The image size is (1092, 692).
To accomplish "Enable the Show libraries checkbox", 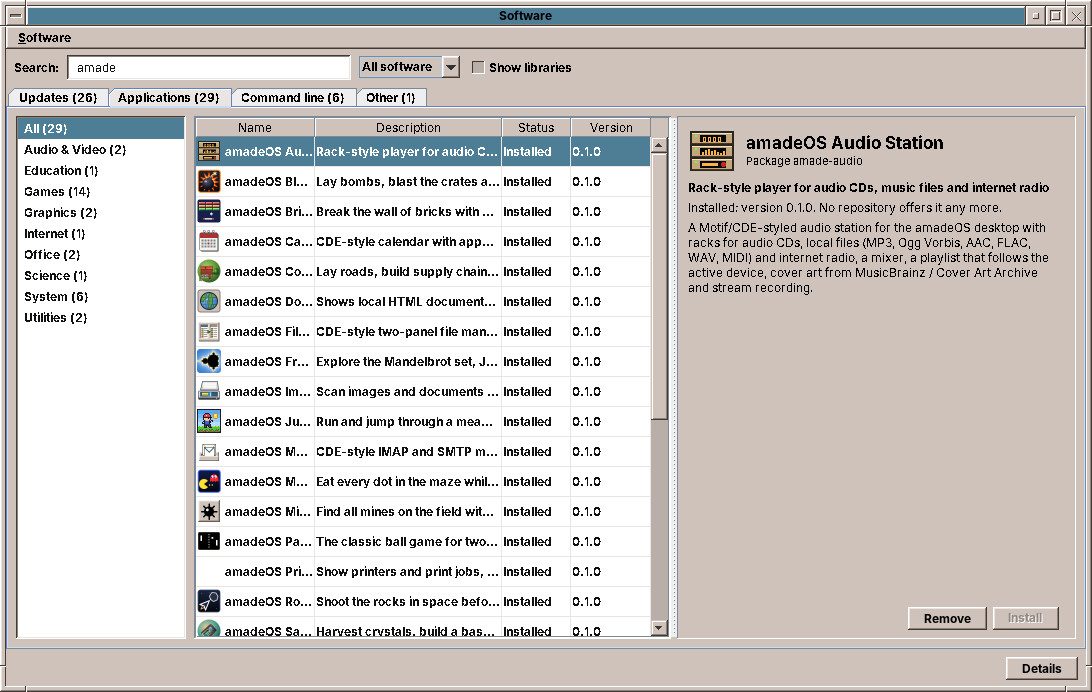I will [x=478, y=67].
